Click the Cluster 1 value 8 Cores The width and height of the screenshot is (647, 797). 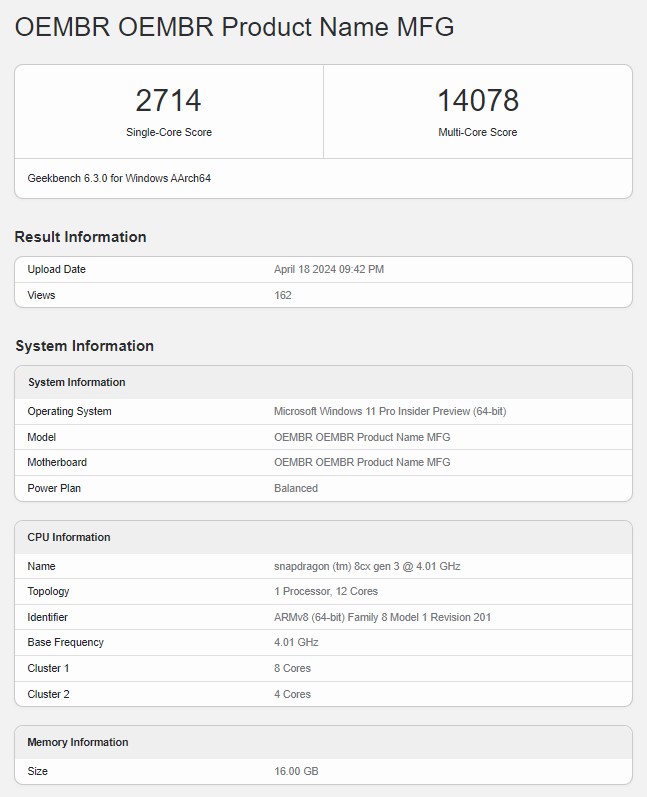click(x=292, y=668)
